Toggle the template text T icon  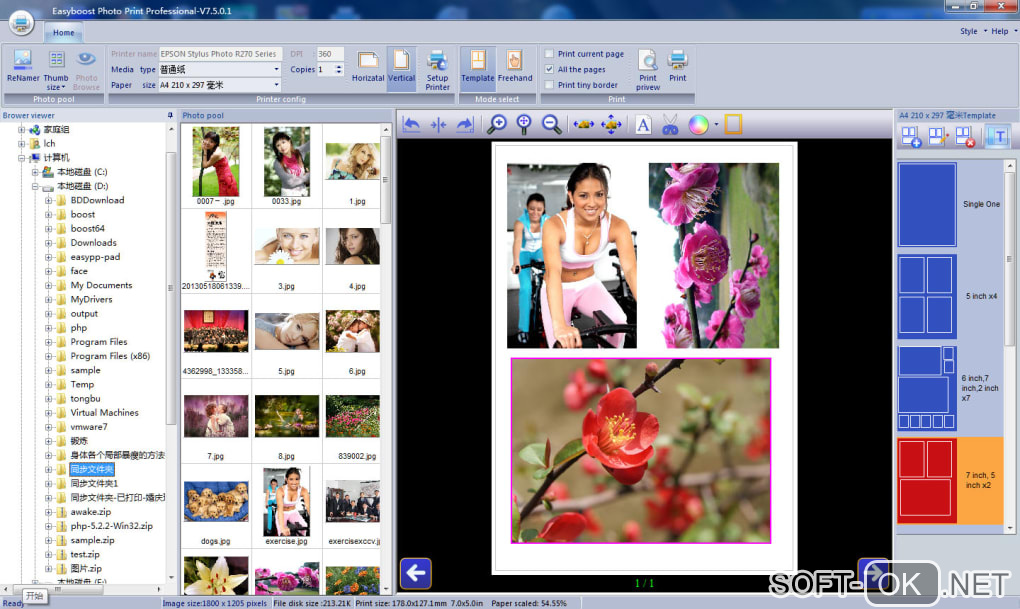[x=999, y=137]
